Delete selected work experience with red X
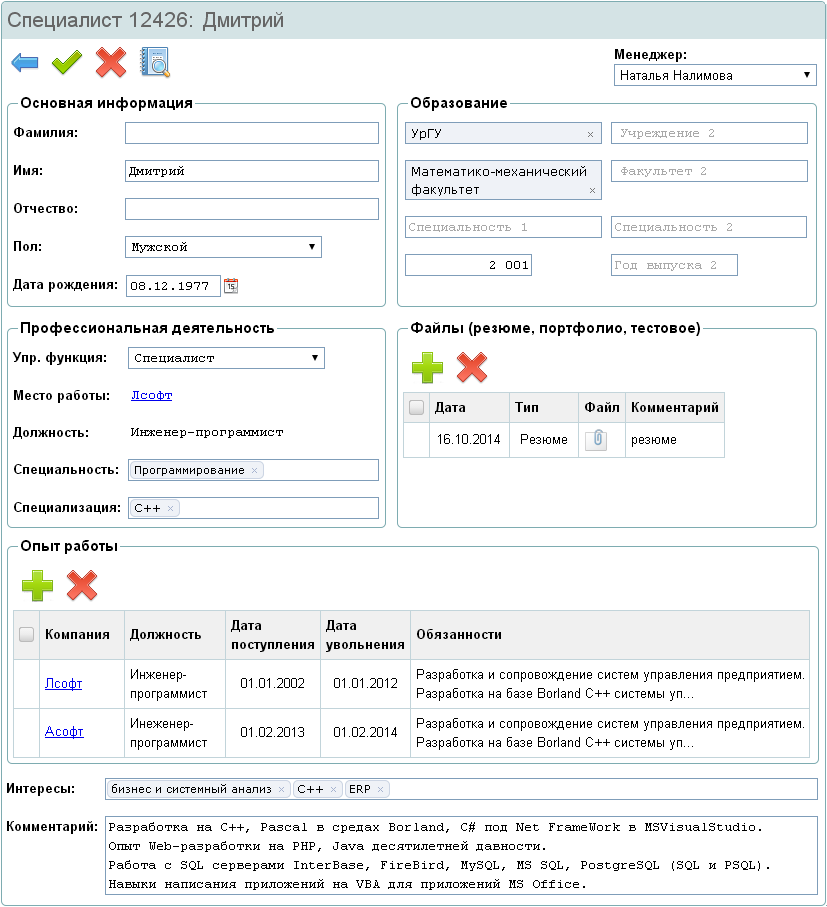Image resolution: width=827 pixels, height=907 pixels. tap(82, 585)
